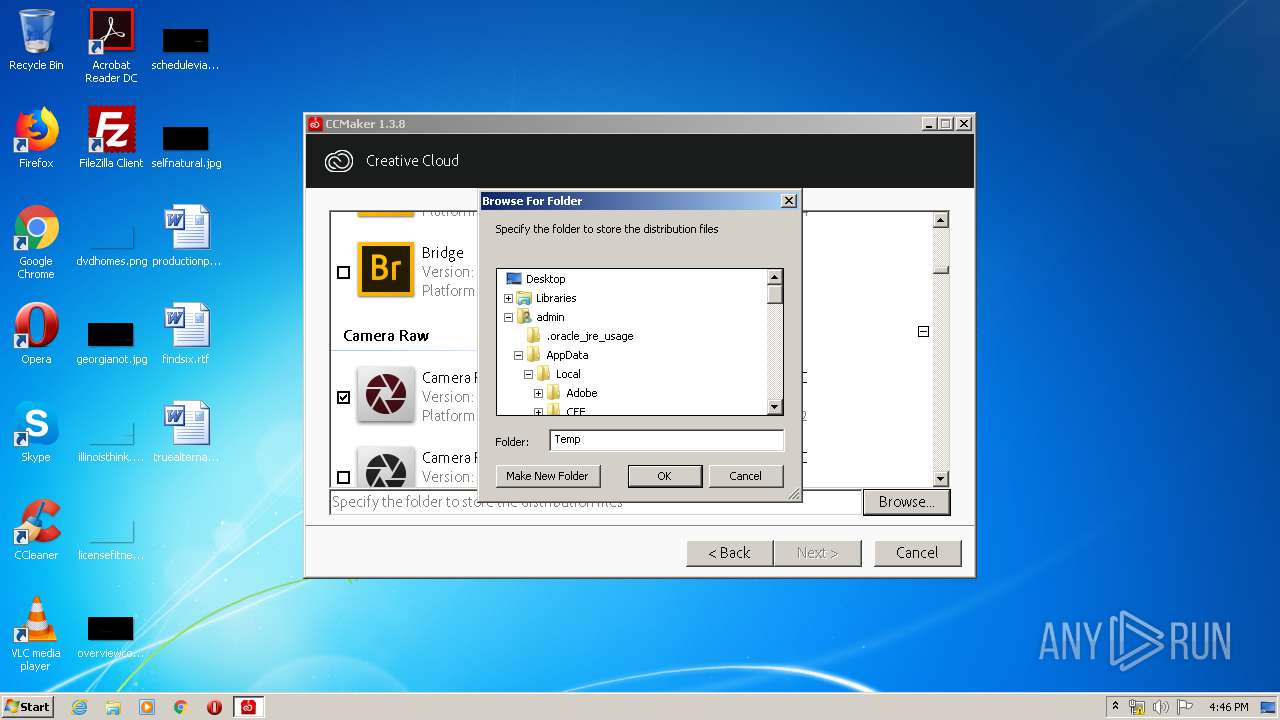Click the clock showing 4:46 PM
Image resolution: width=1280 pixels, height=720 pixels.
pyautogui.click(x=1228, y=707)
